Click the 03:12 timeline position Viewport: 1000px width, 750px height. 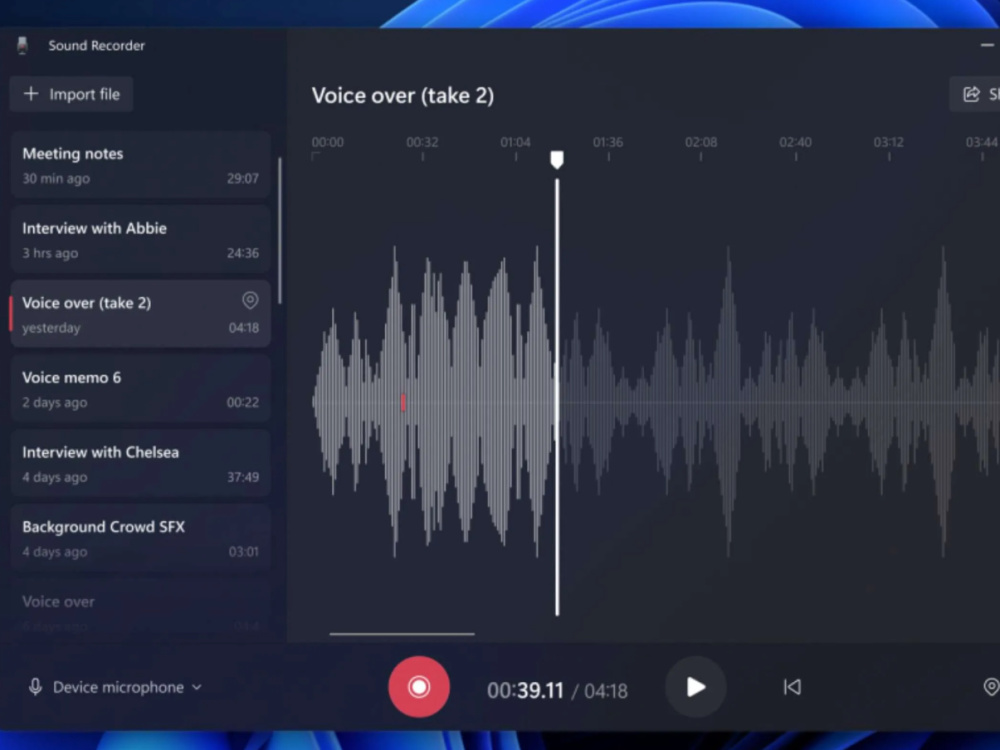pos(888,142)
